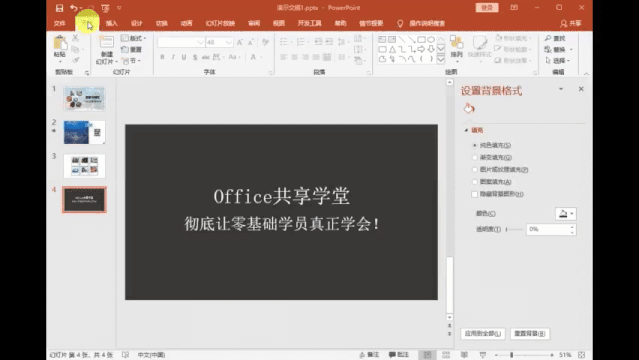
Task: Open the Transitions (切换) tab
Action: coord(162,23)
